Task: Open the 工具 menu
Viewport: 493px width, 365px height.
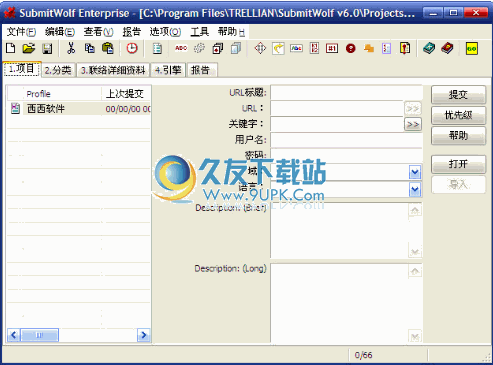Action: (200, 32)
